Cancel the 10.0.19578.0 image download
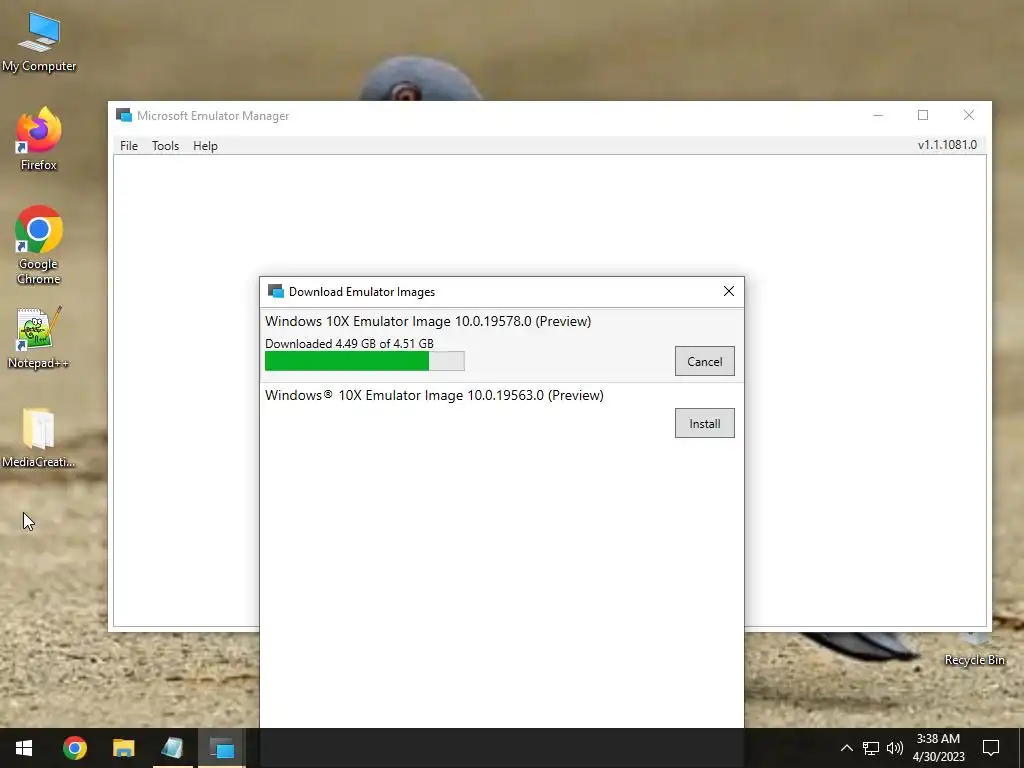 pyautogui.click(x=705, y=361)
